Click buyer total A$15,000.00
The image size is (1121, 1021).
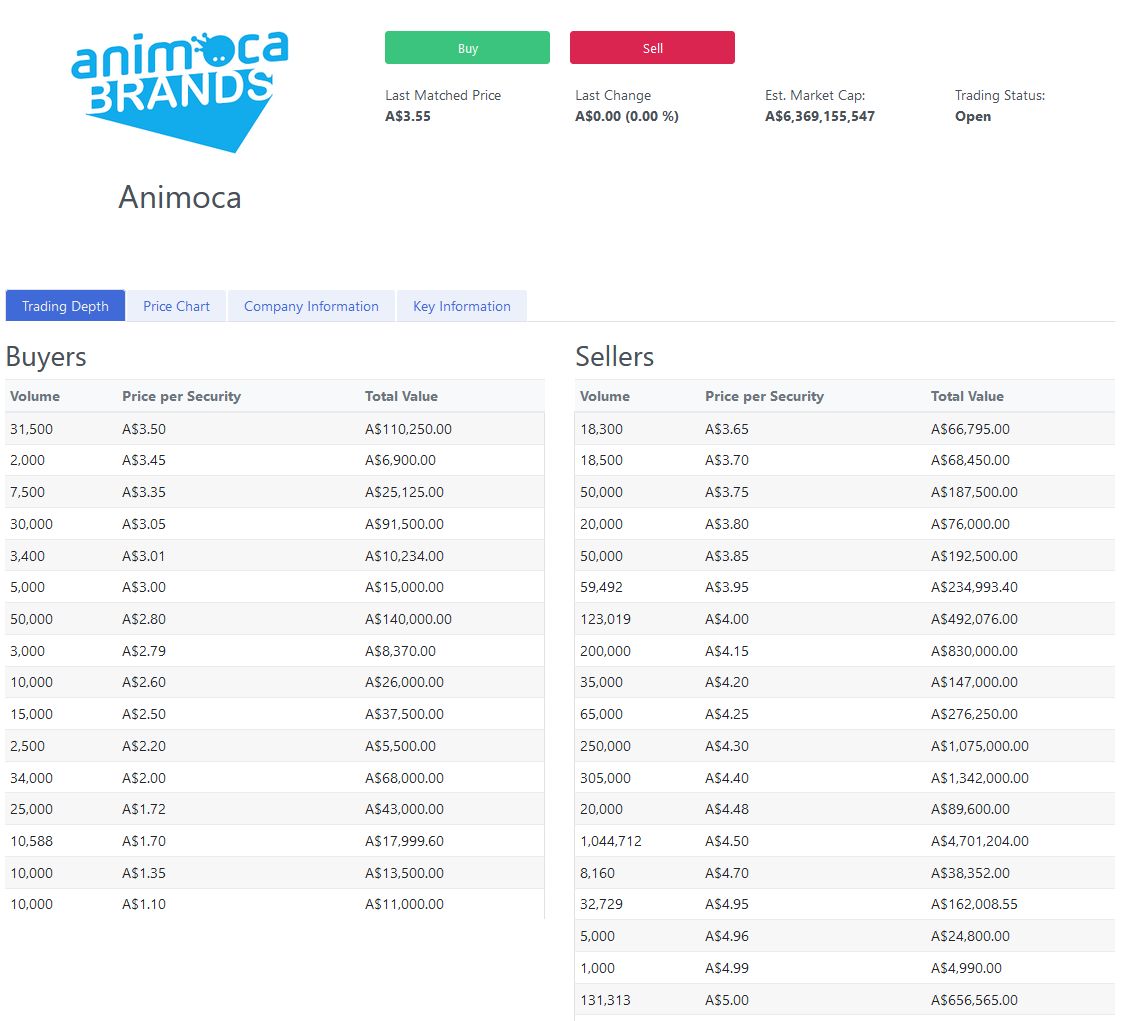tap(404, 587)
